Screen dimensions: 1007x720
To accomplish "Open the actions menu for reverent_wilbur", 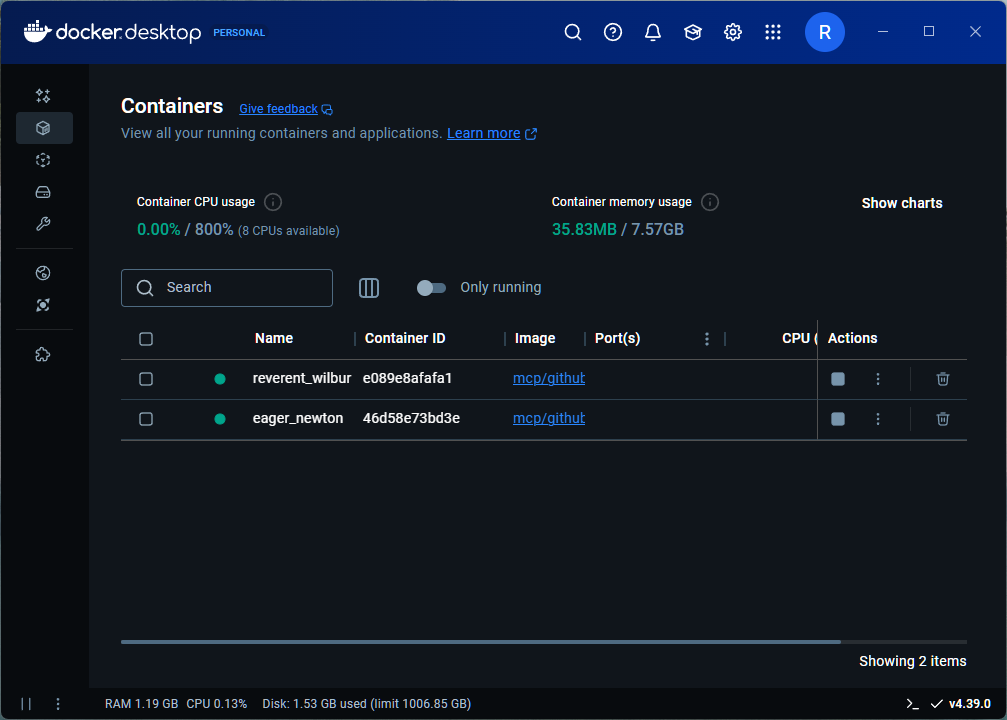I will click(x=878, y=379).
